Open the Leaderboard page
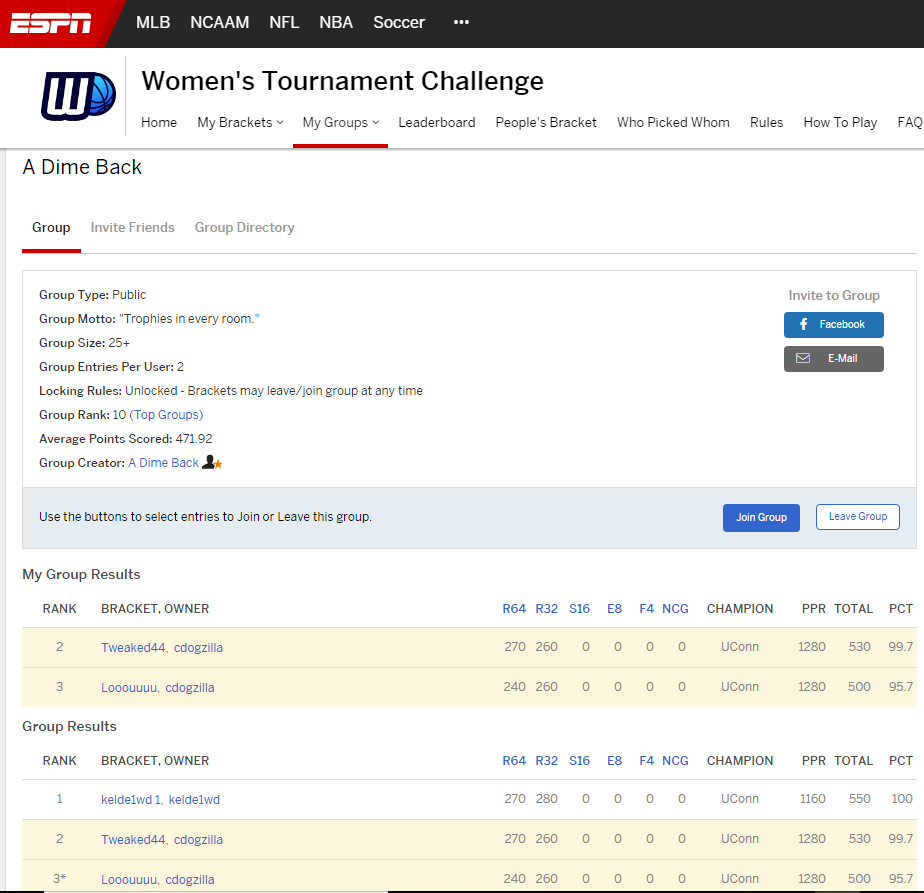 pos(436,122)
